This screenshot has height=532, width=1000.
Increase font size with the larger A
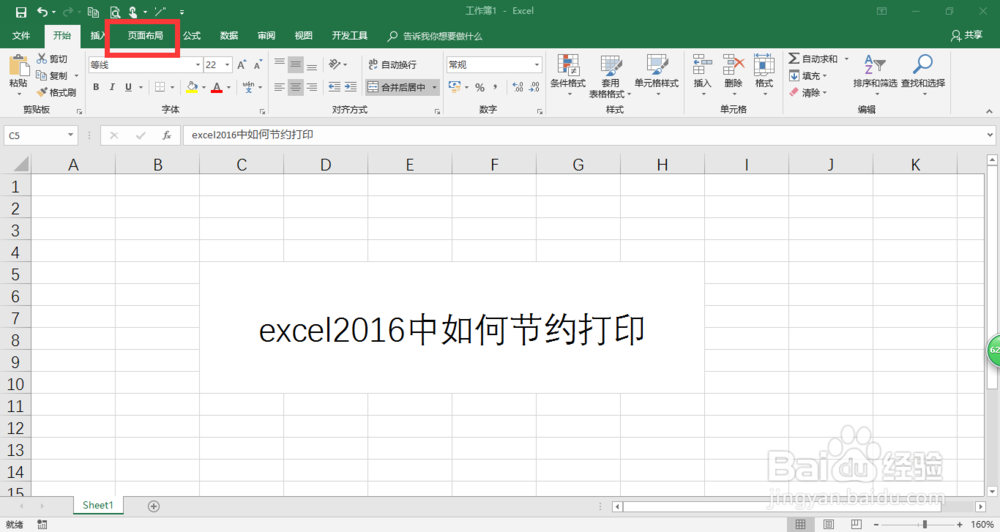[242, 65]
